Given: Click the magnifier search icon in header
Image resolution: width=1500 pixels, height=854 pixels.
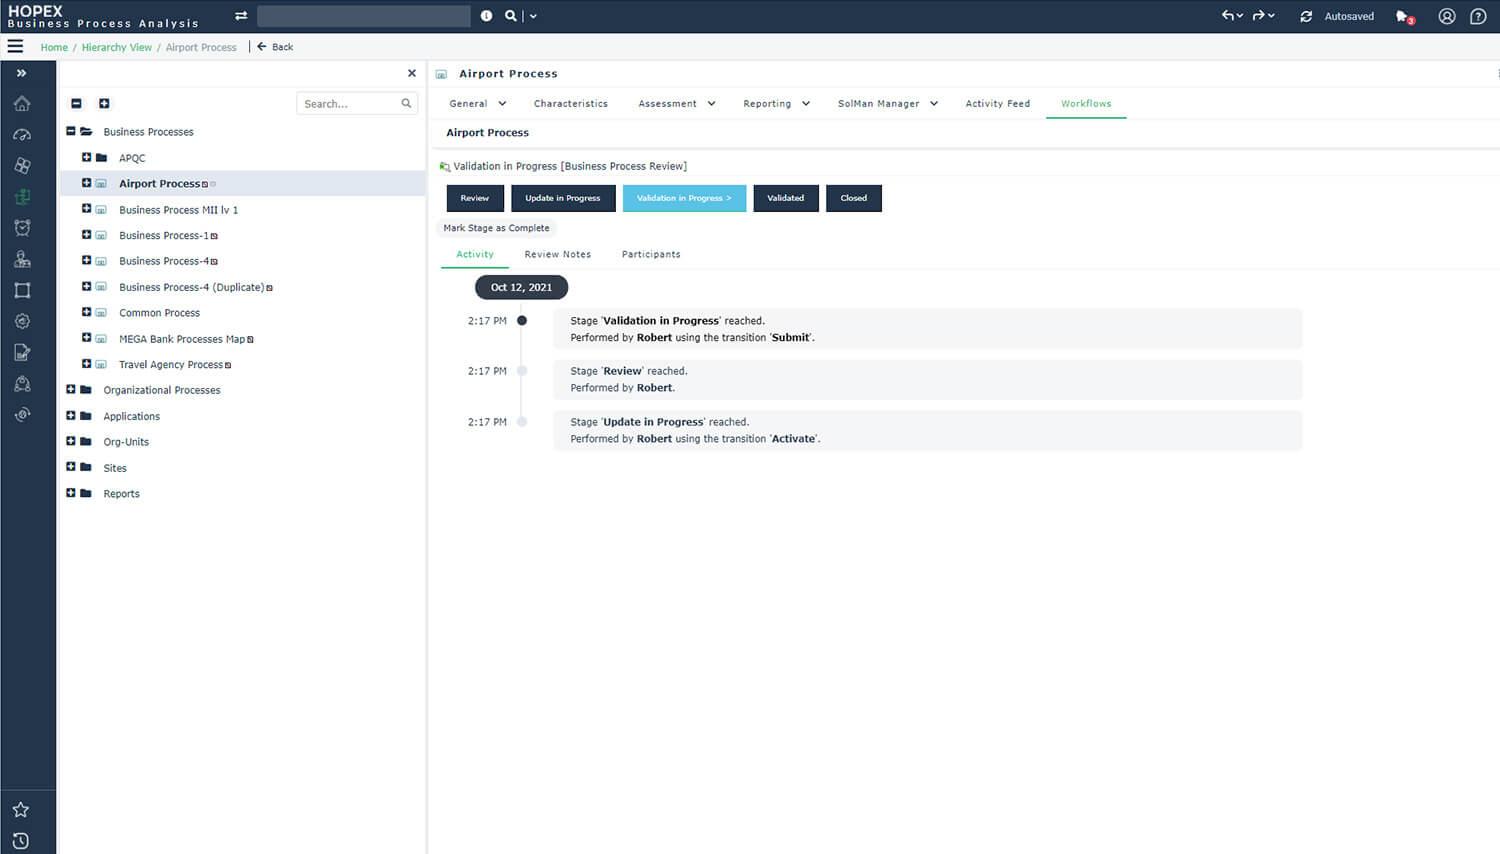Looking at the screenshot, I should click(511, 16).
